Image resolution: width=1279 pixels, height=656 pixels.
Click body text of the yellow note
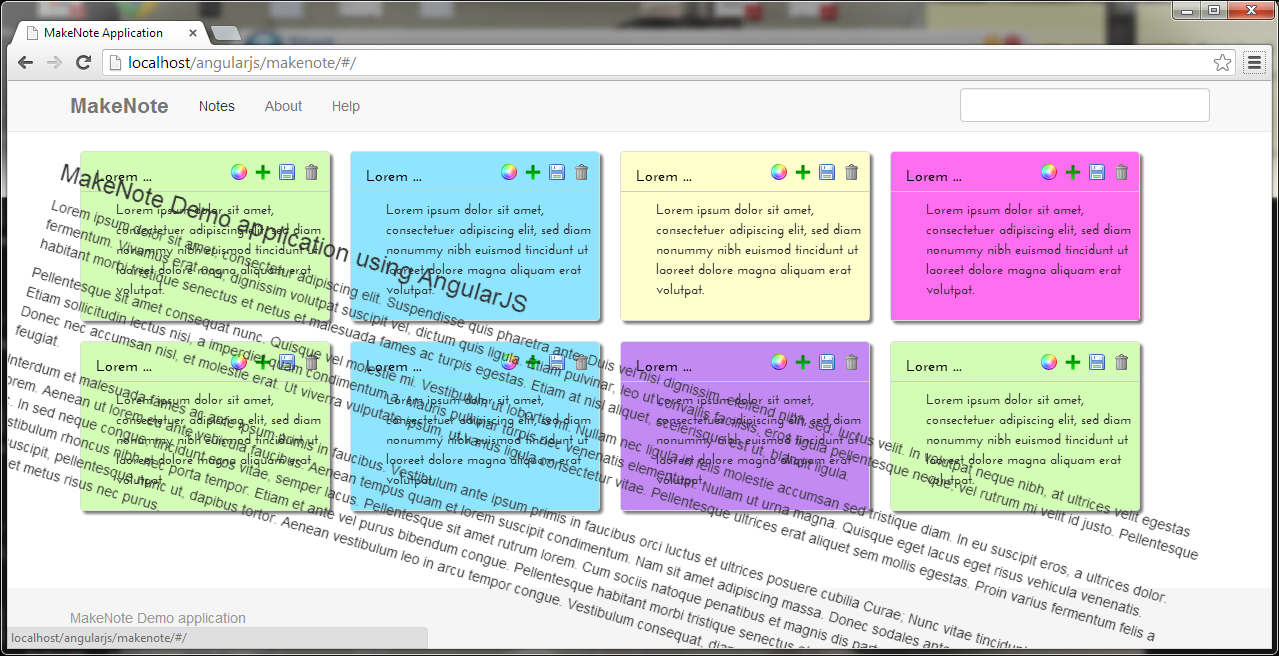click(758, 250)
